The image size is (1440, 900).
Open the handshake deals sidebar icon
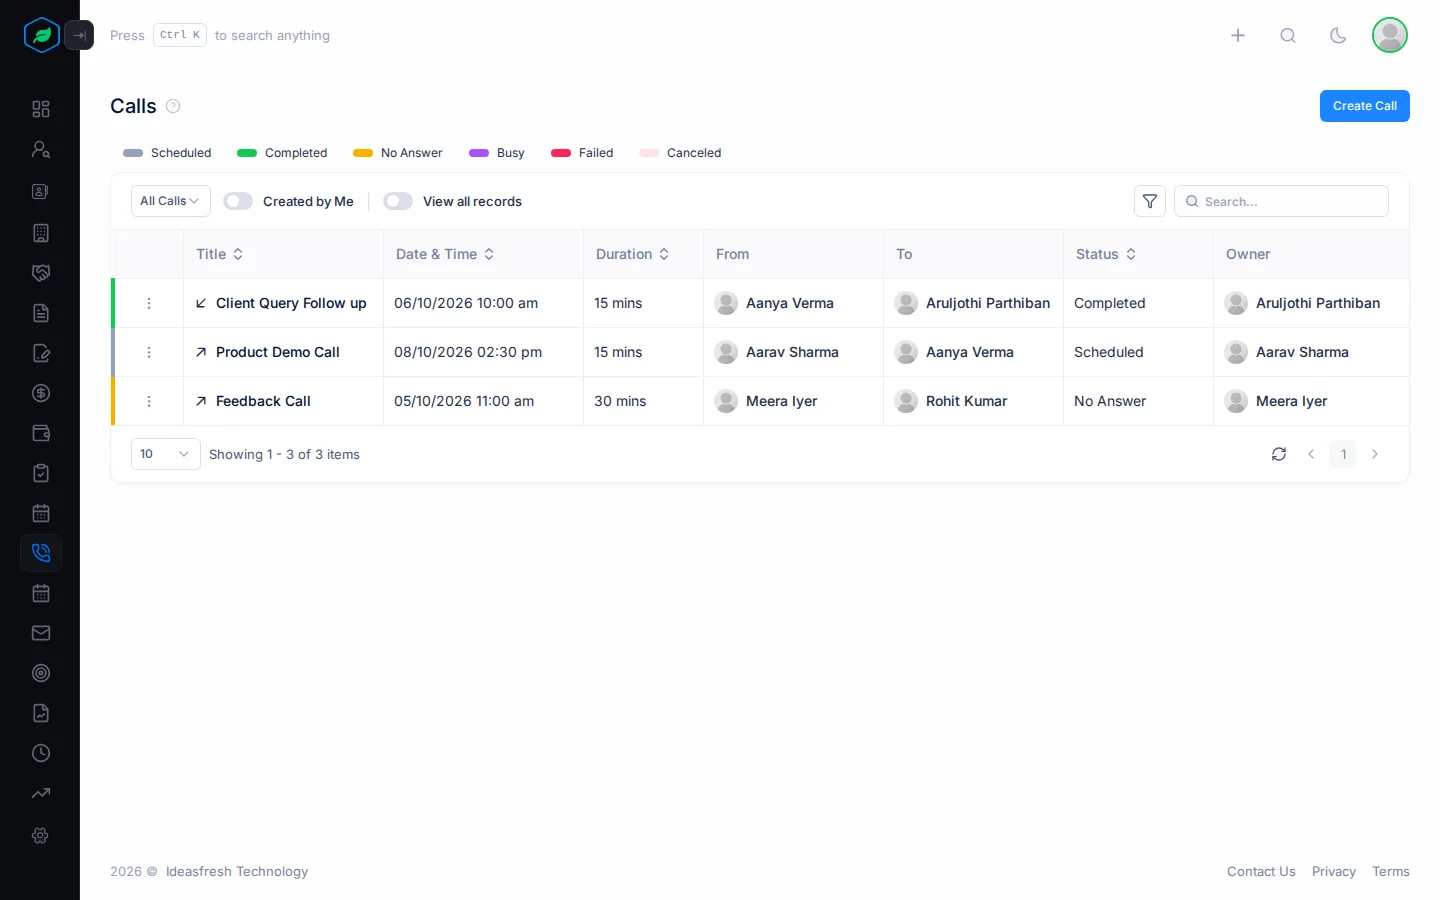pos(41,273)
